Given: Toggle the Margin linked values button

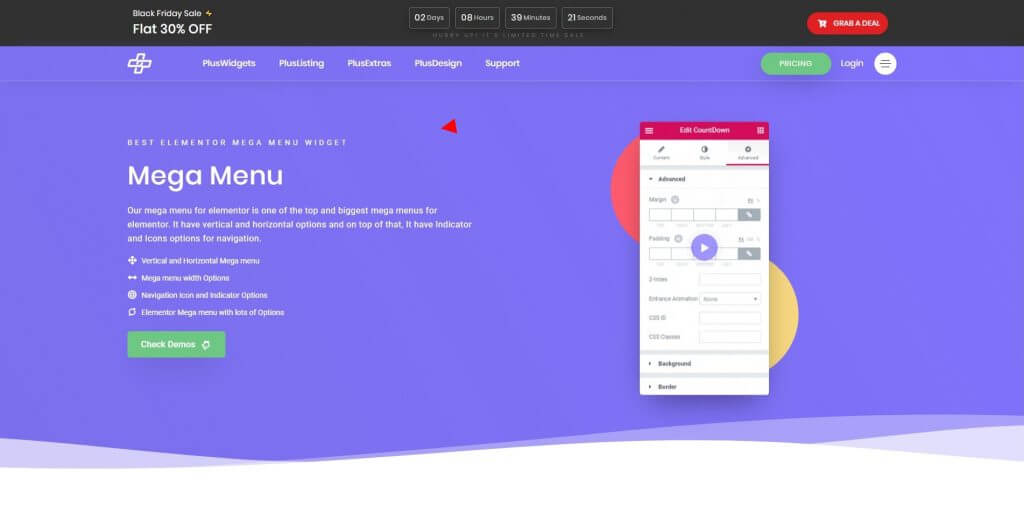Looking at the screenshot, I should pyautogui.click(x=749, y=215).
